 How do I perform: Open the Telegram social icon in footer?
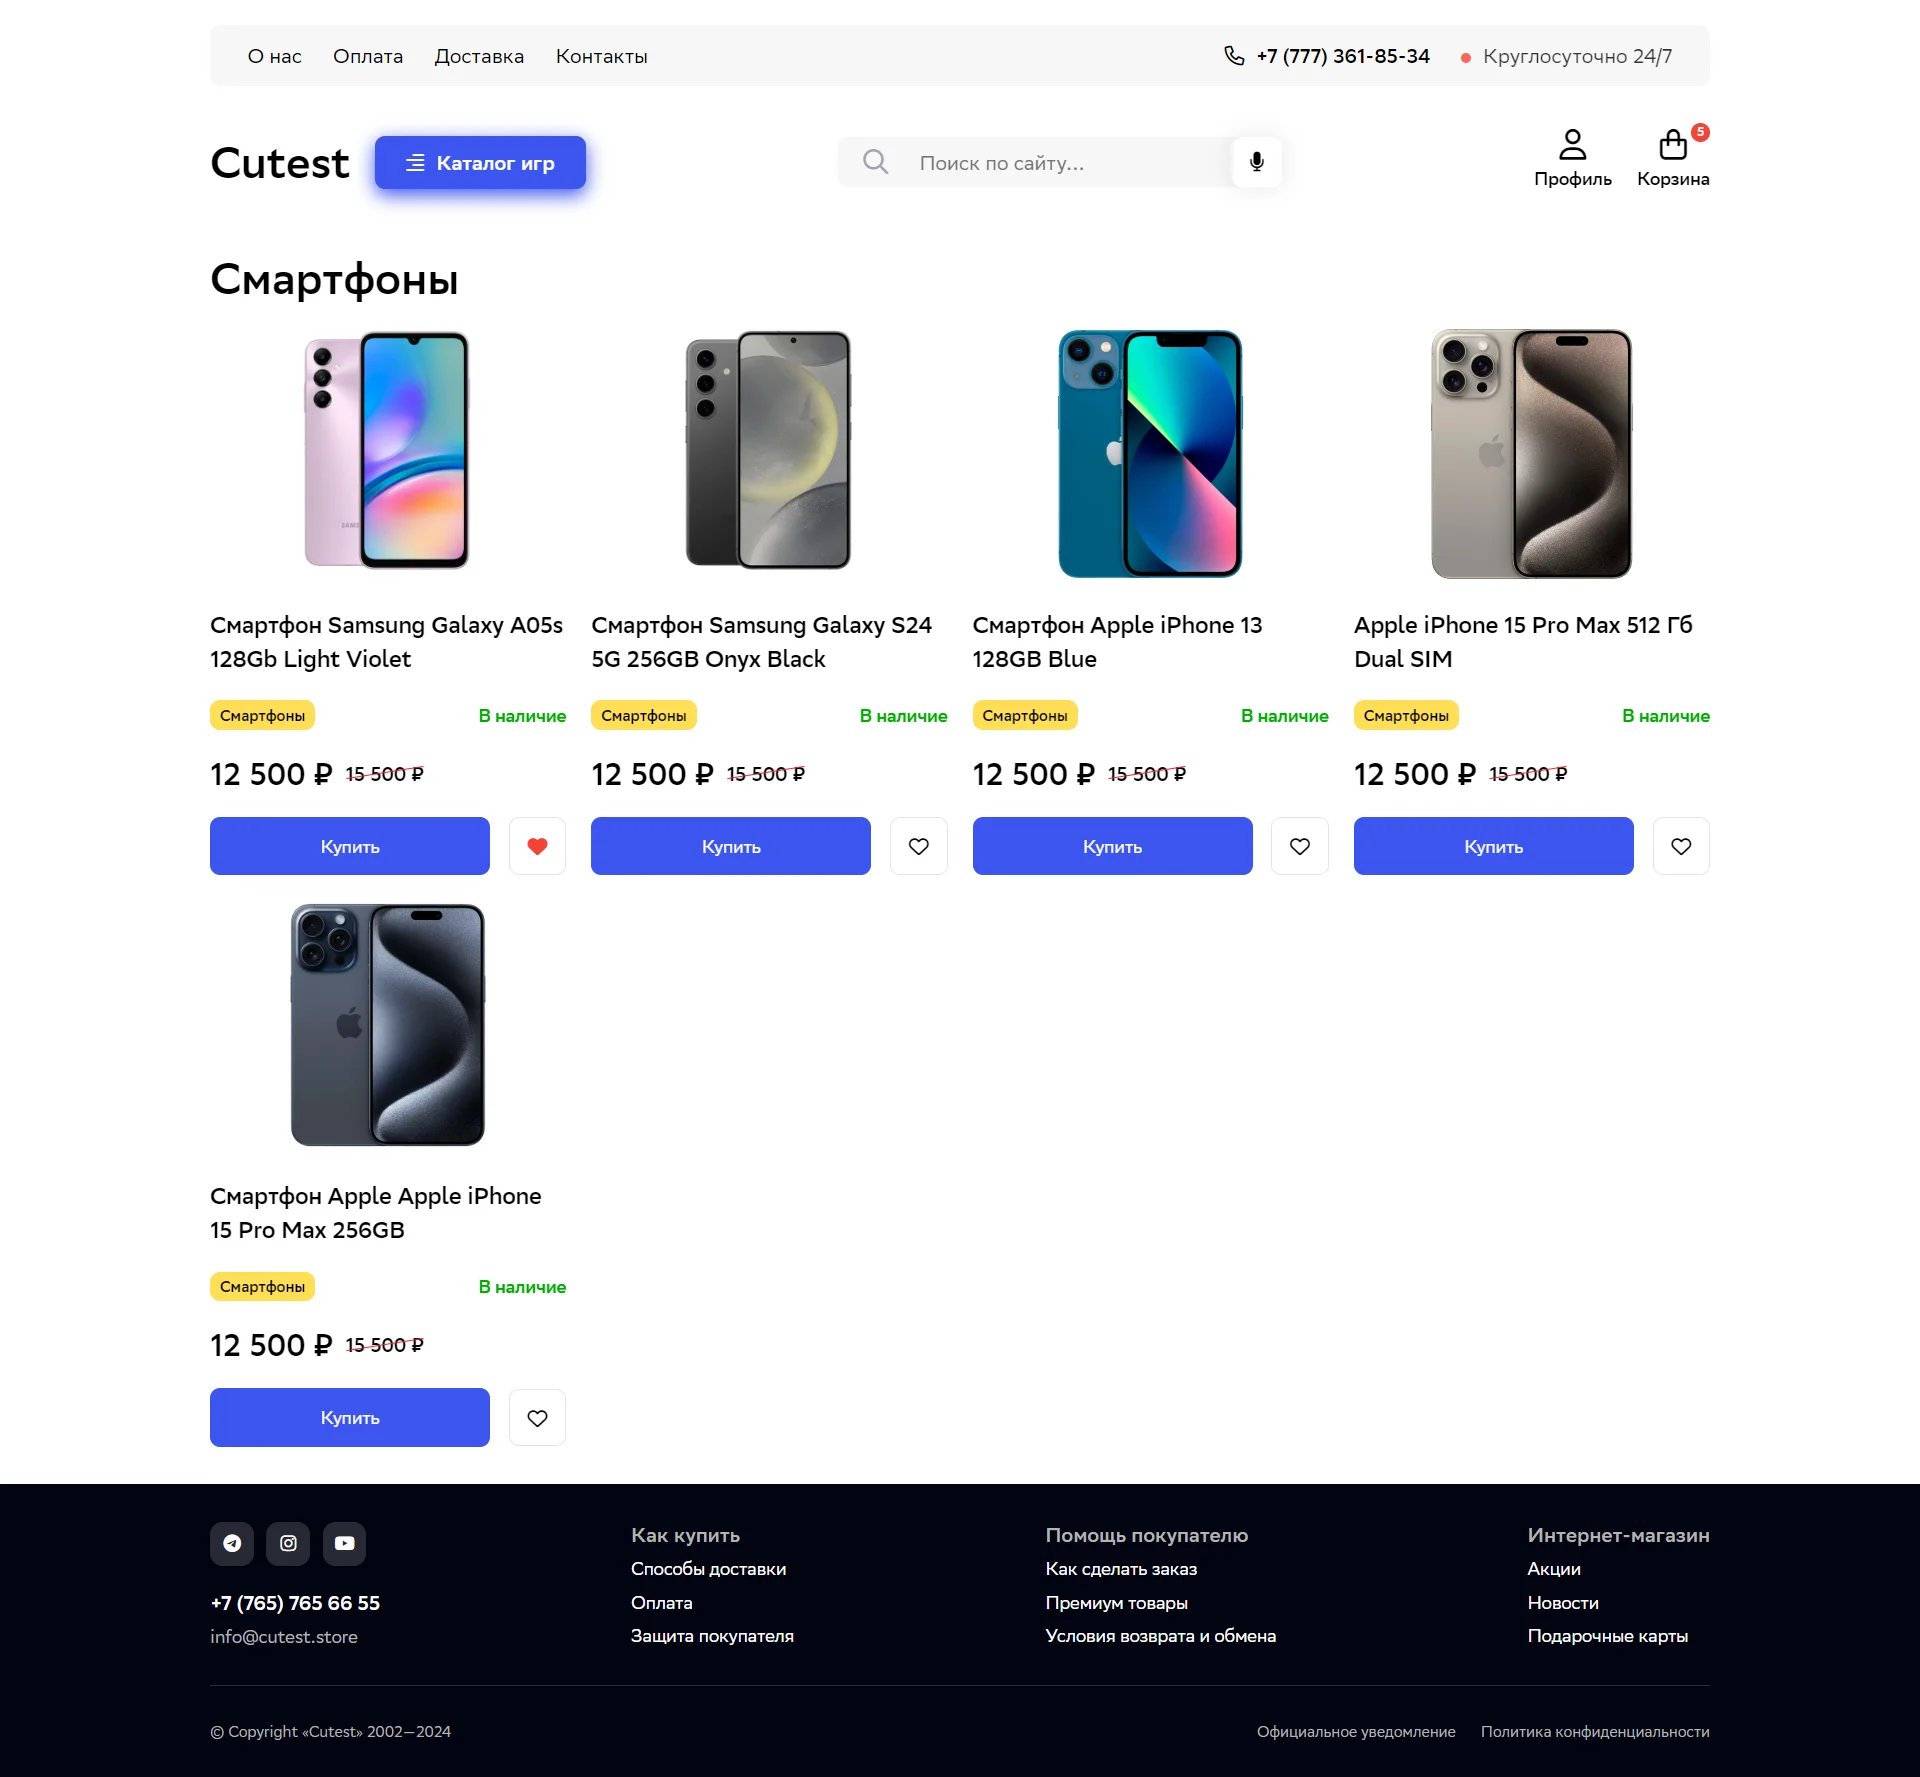coord(232,1543)
